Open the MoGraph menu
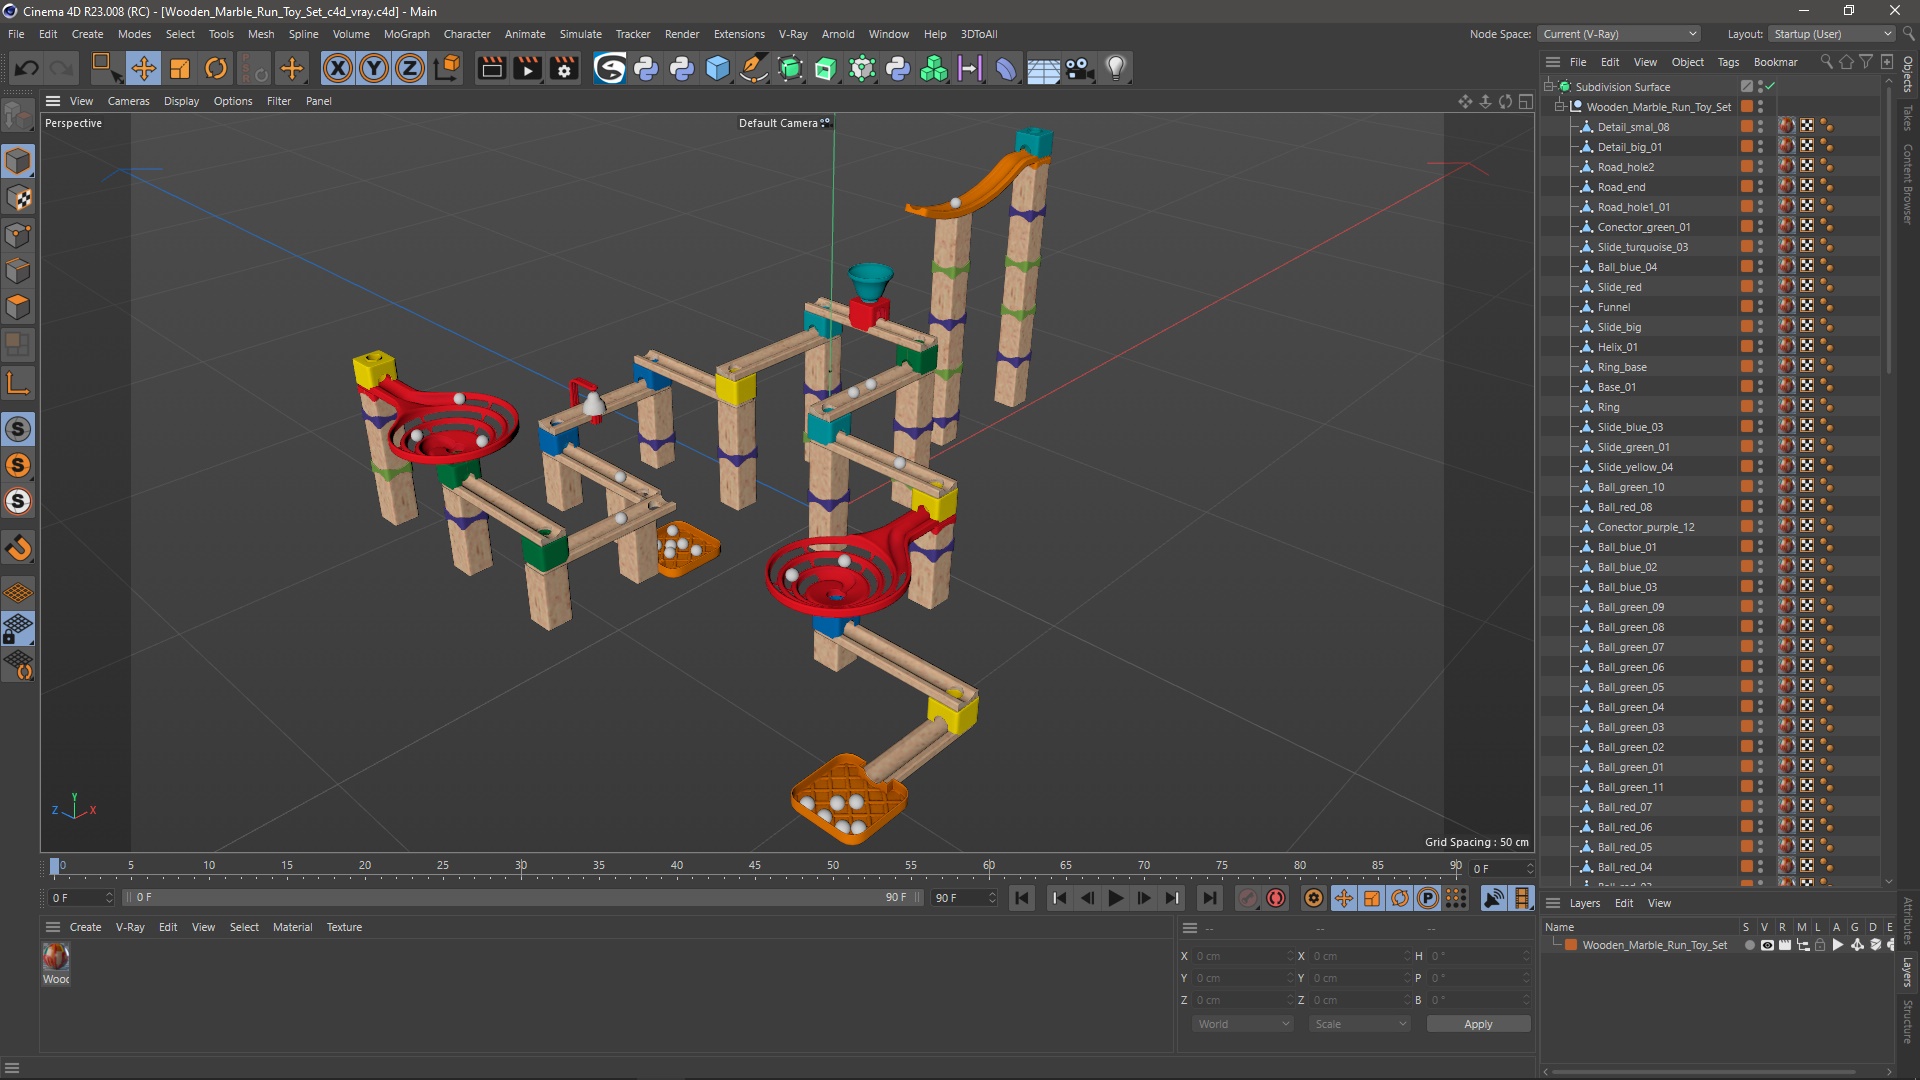 click(406, 34)
